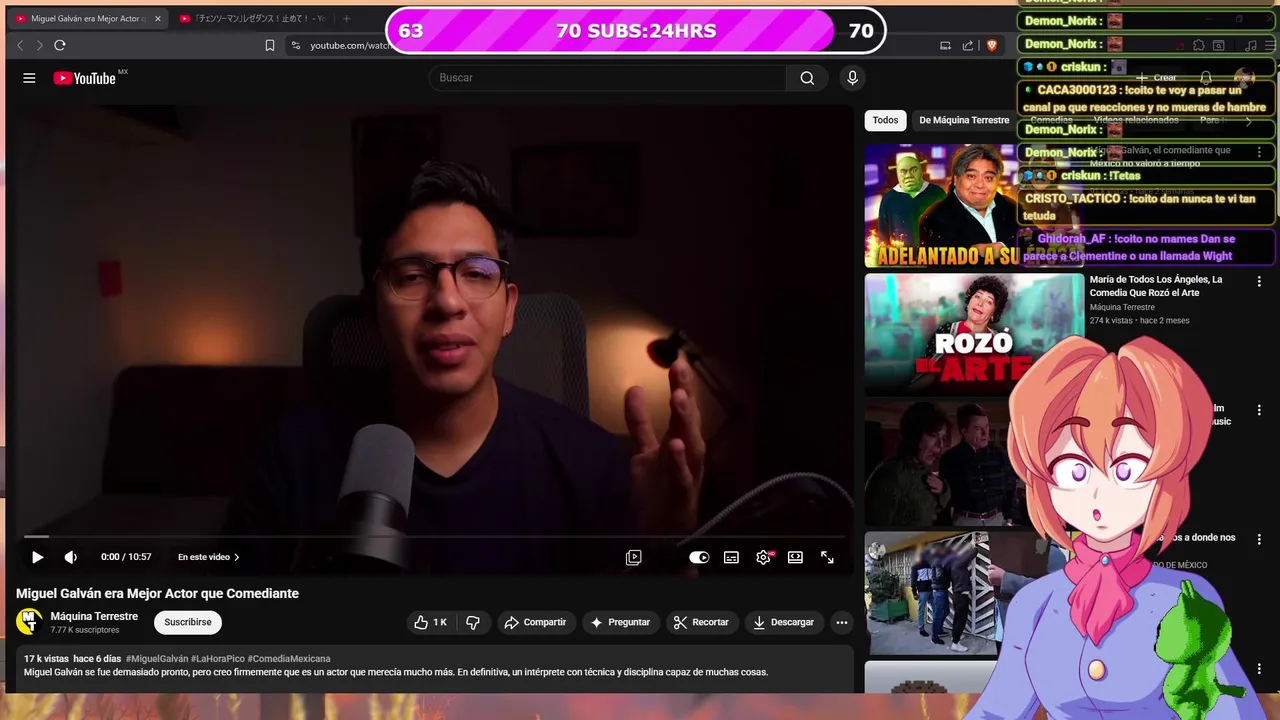Open the player settings gear
Image resolution: width=1280 pixels, height=720 pixels.
(x=764, y=557)
